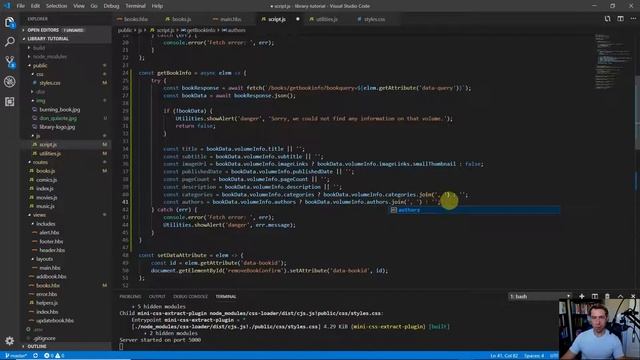Add a new terminal with plus icon
The image size is (640, 360).
[x=582, y=296]
